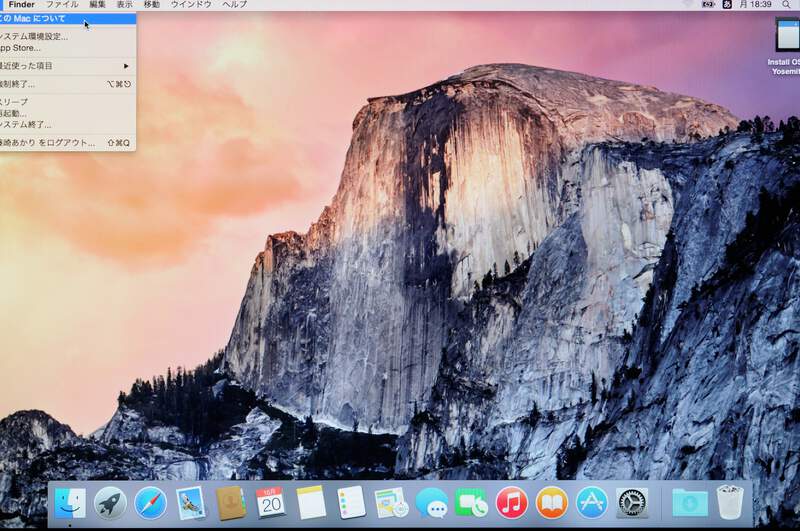Open Launchpad rocket icon in Dock
This screenshot has width=800, height=531.
pyautogui.click(x=110, y=503)
